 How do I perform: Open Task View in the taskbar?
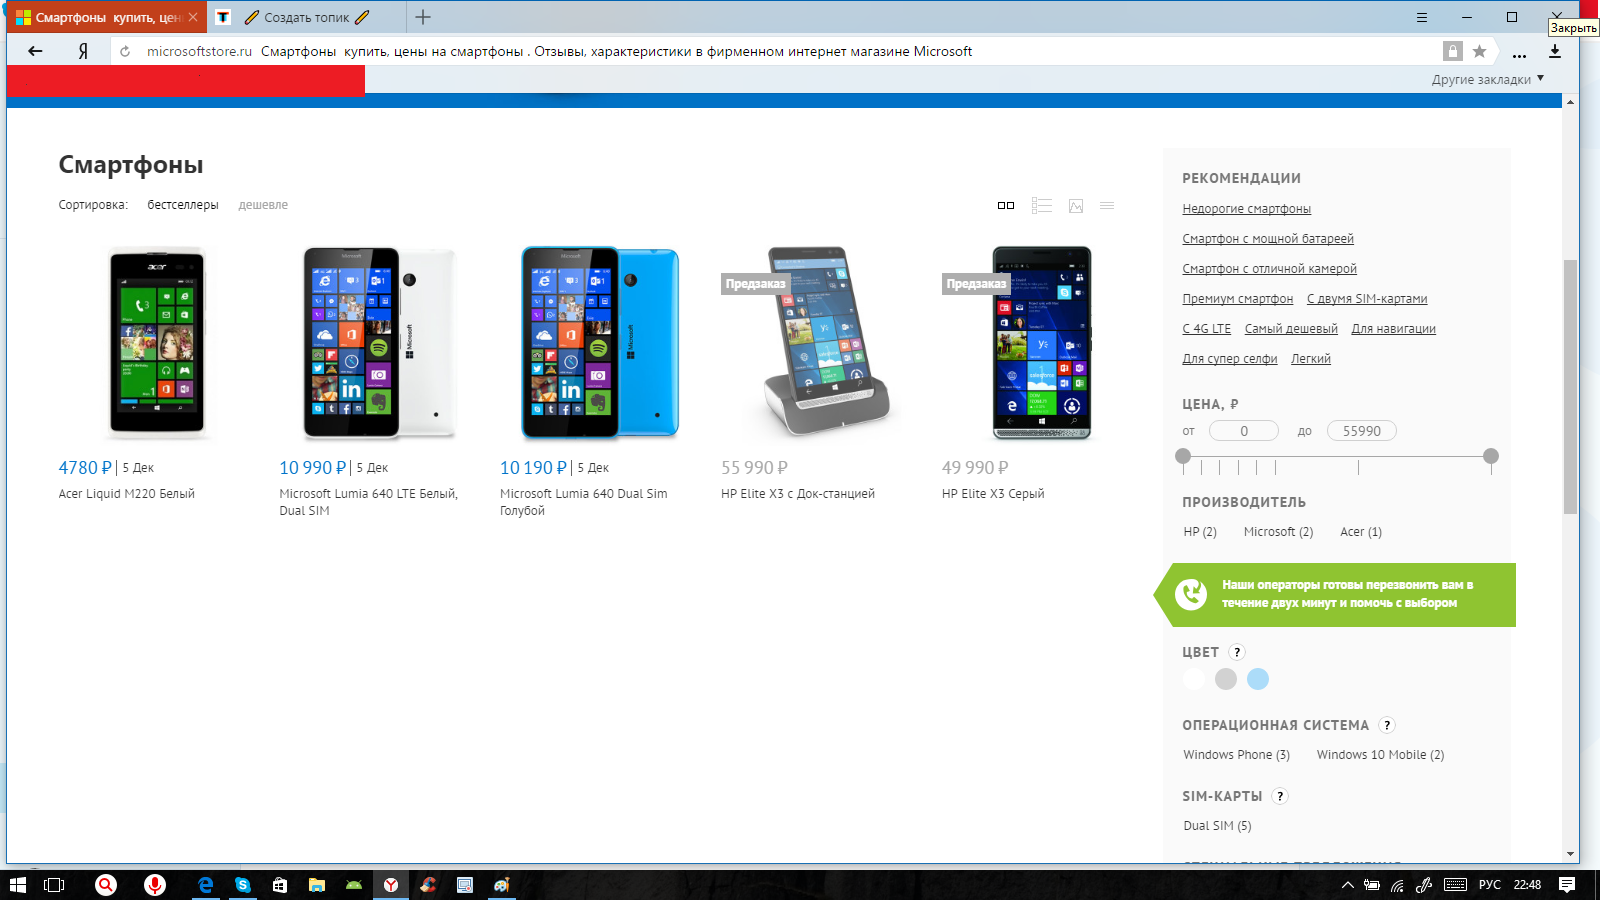(x=54, y=885)
